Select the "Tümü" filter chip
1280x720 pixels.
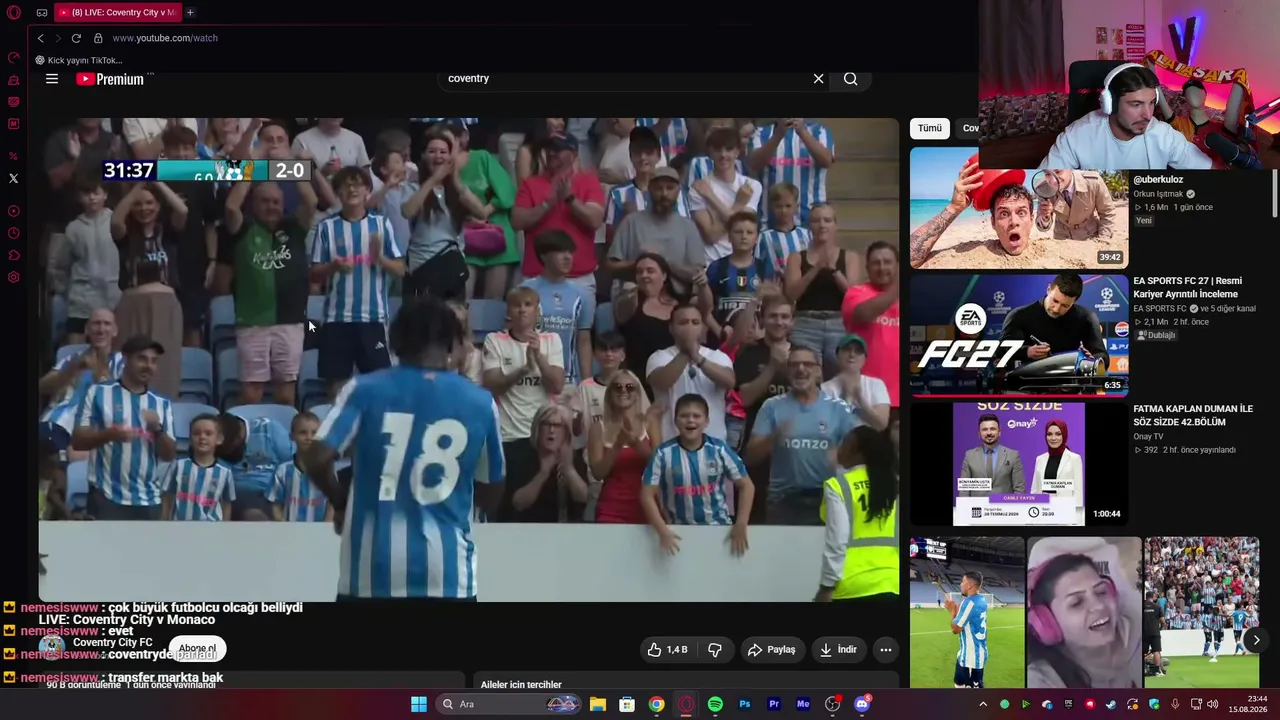[x=930, y=128]
